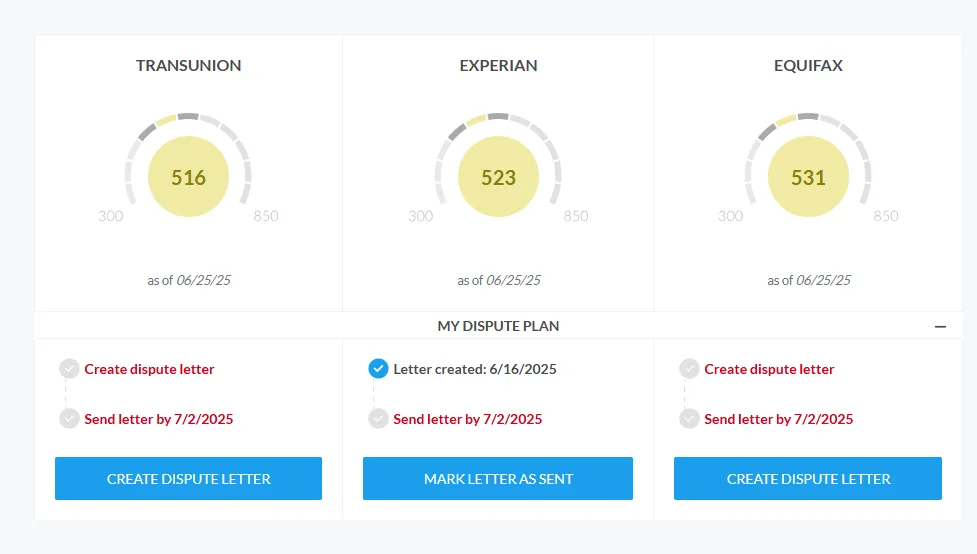This screenshot has height=554, width=977.
Task: Select Letter created: 6/16/2025 text
Action: point(475,369)
